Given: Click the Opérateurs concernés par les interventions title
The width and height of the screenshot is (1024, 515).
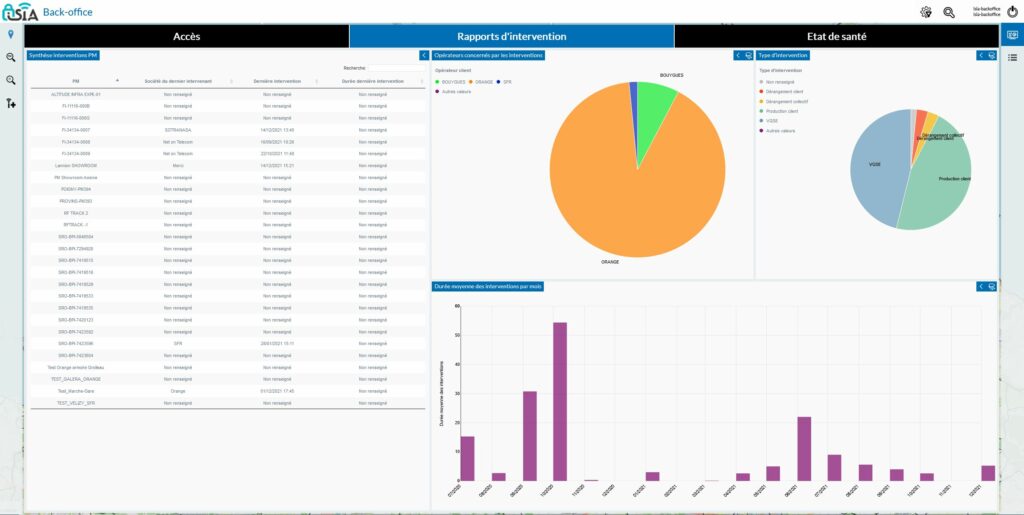Looking at the screenshot, I should tap(488, 55).
